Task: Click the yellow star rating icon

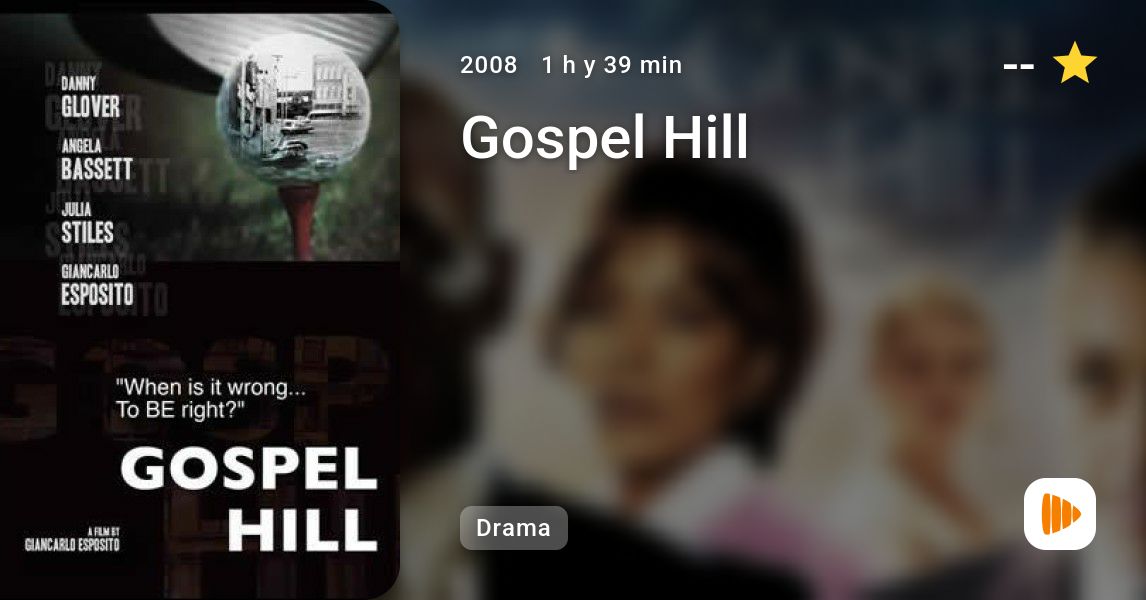Action: click(1074, 63)
